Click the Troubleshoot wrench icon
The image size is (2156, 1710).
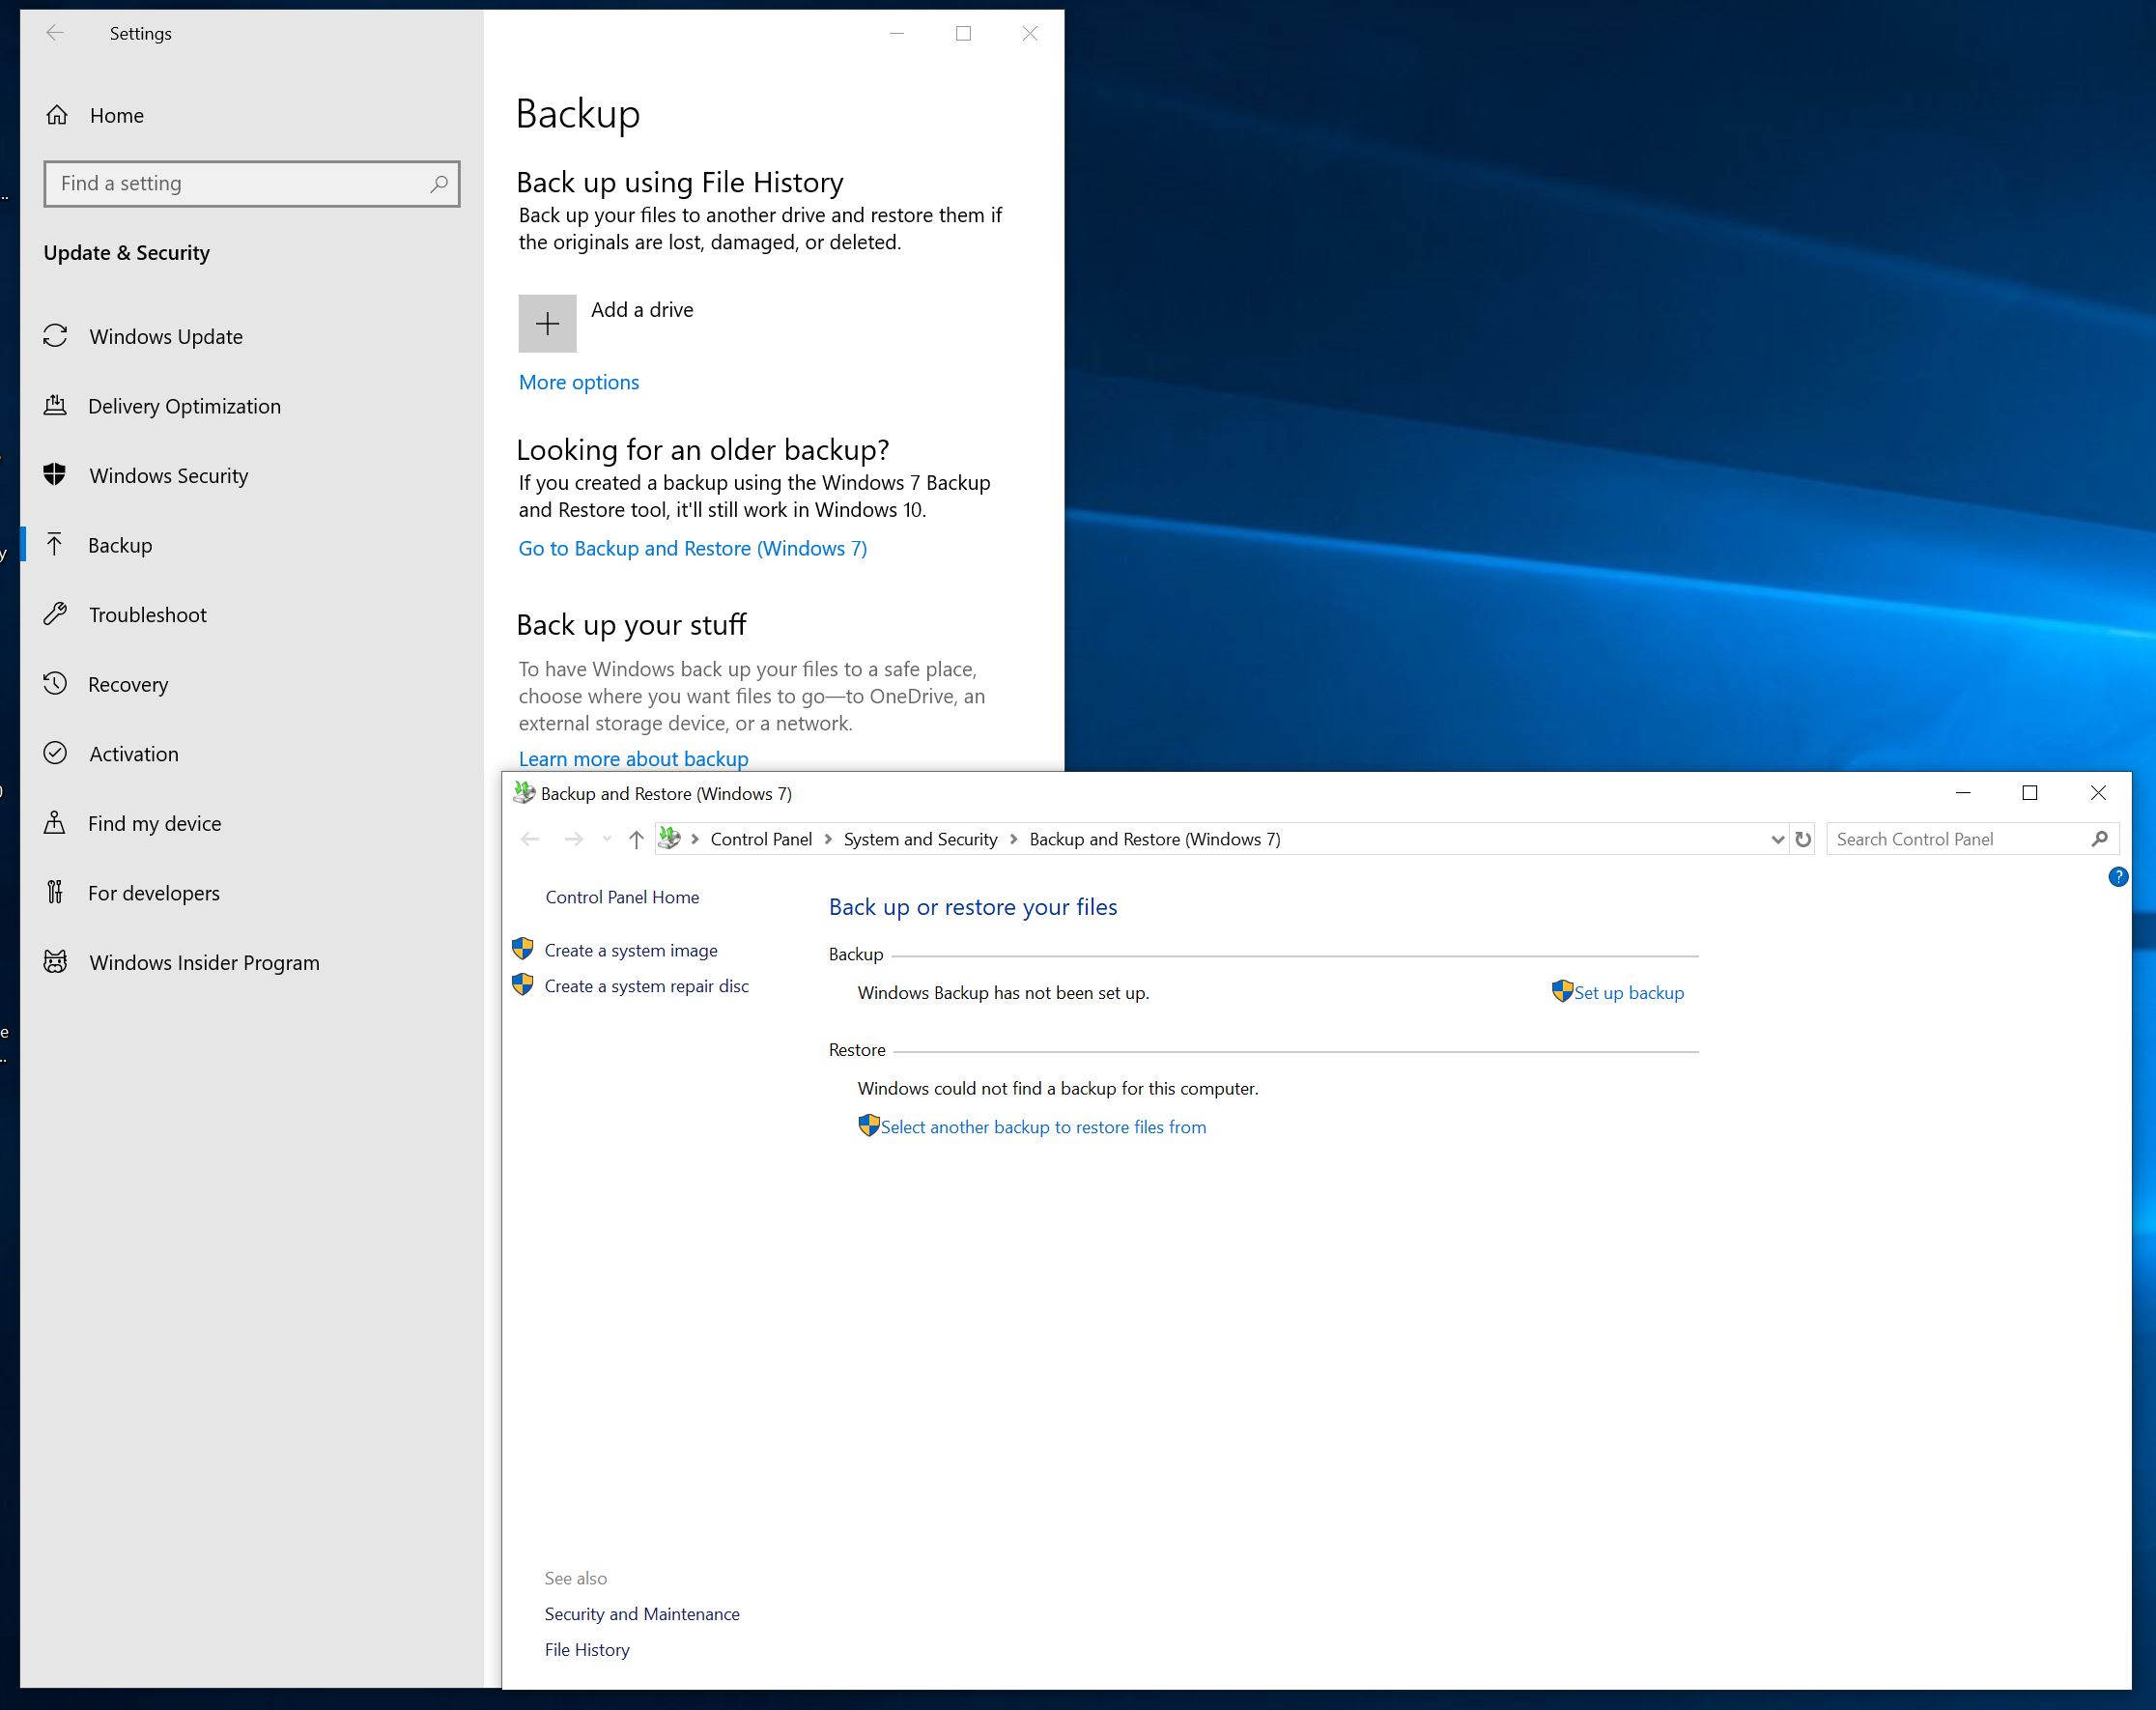click(x=56, y=614)
